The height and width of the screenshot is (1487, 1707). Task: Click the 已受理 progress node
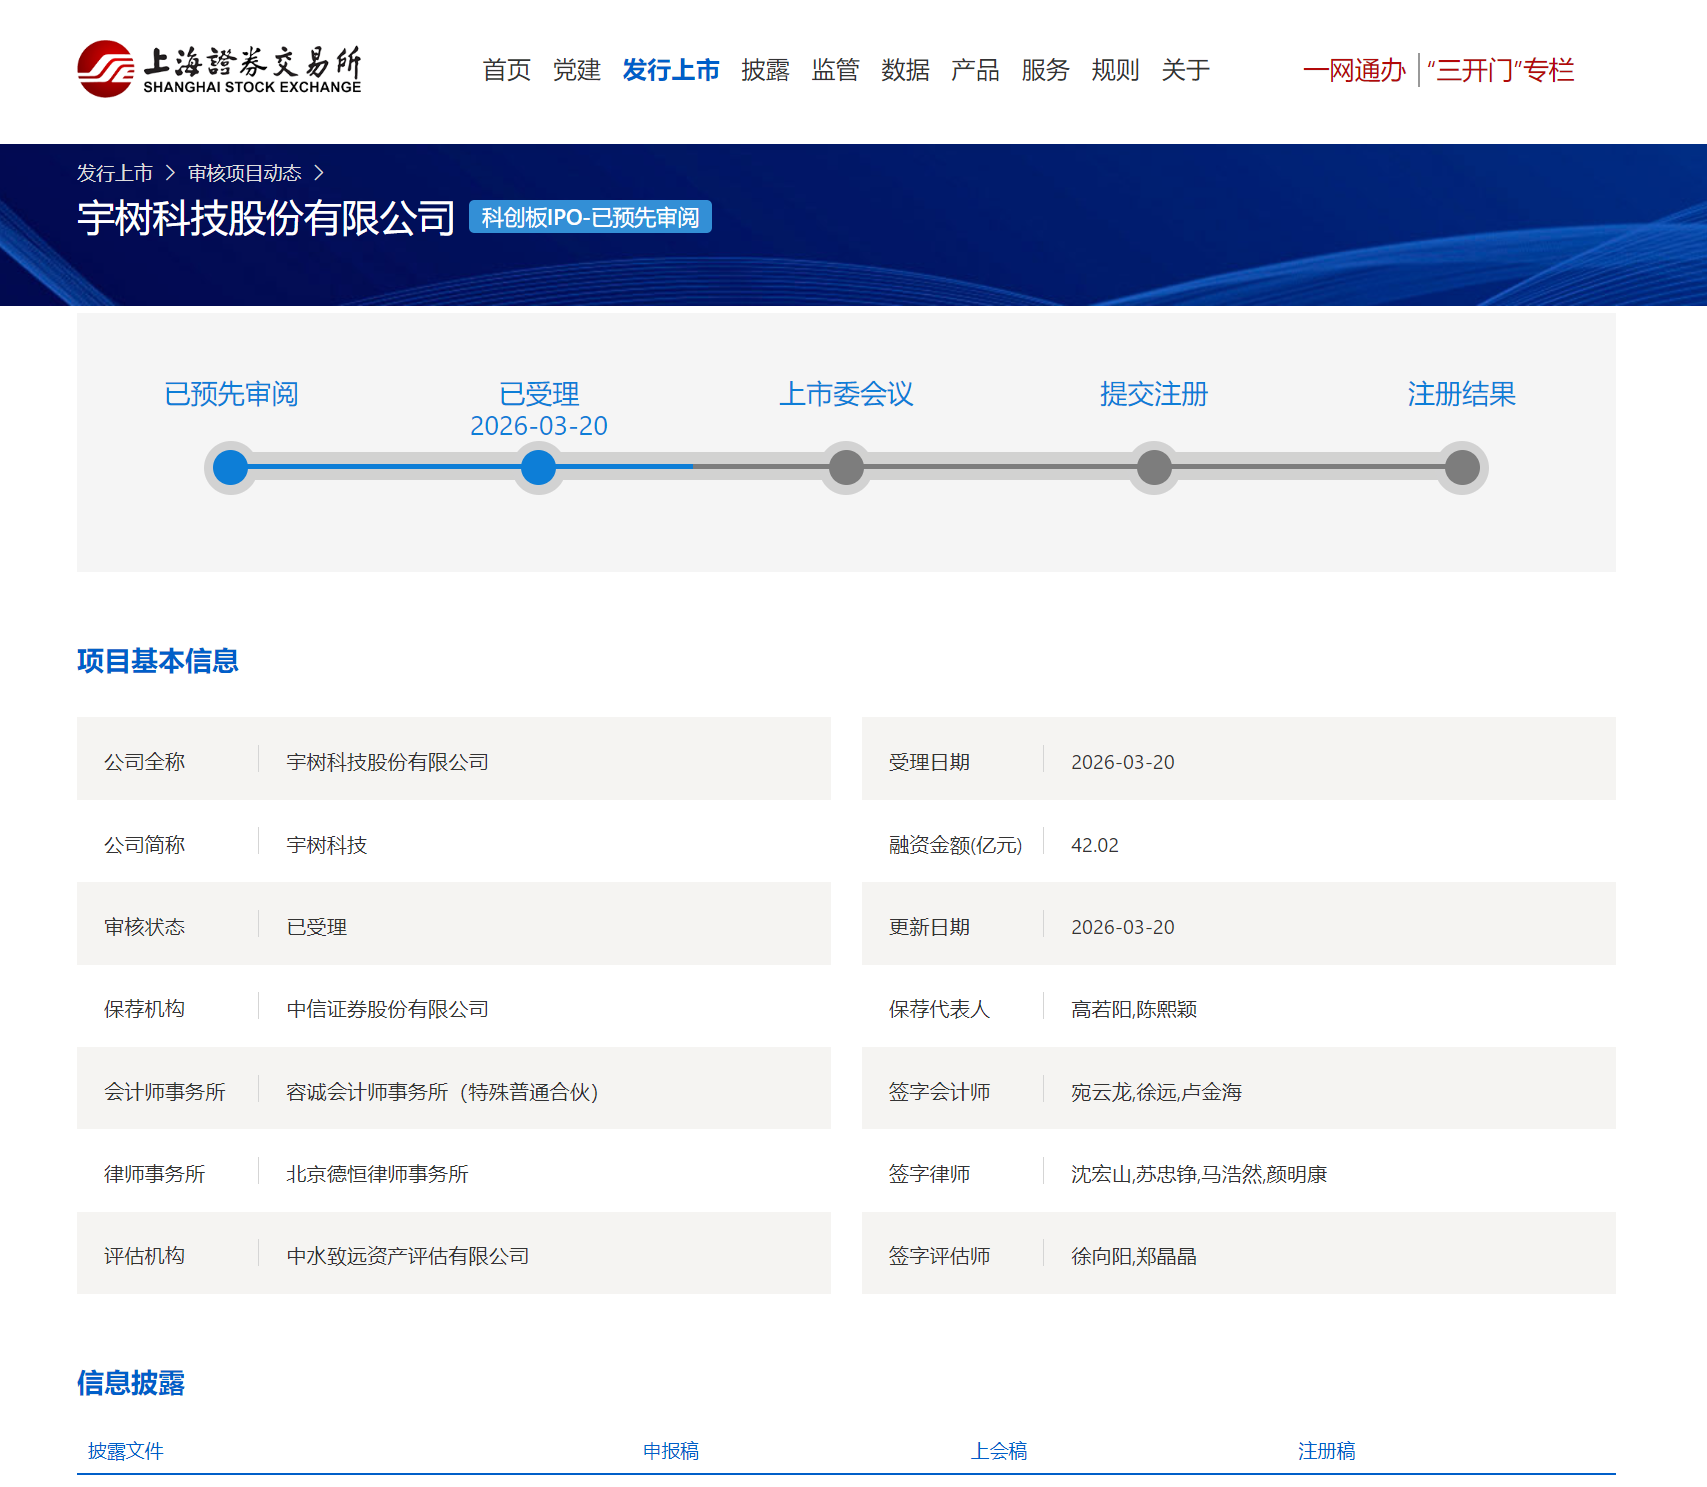[538, 467]
